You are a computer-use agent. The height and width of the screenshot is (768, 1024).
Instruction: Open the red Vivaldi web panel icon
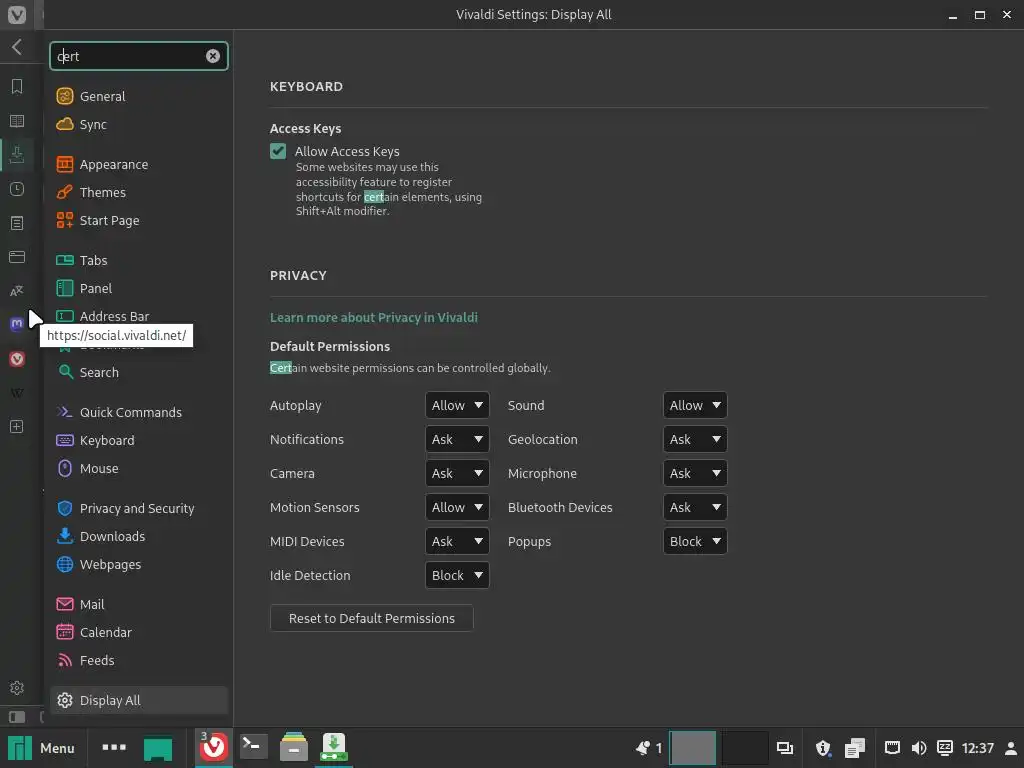click(17, 359)
